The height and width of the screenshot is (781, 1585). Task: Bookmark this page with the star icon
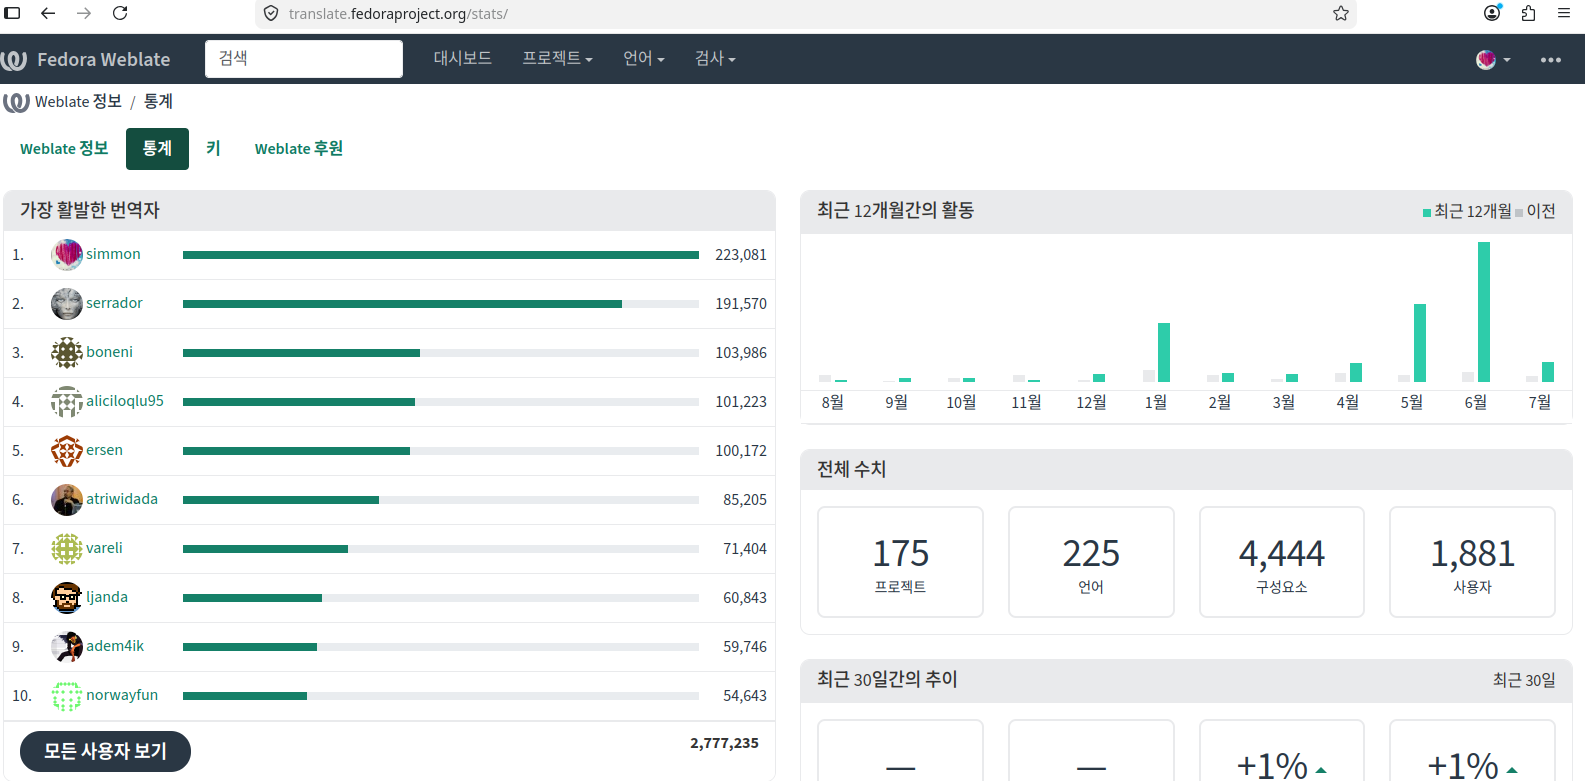coord(1341,13)
